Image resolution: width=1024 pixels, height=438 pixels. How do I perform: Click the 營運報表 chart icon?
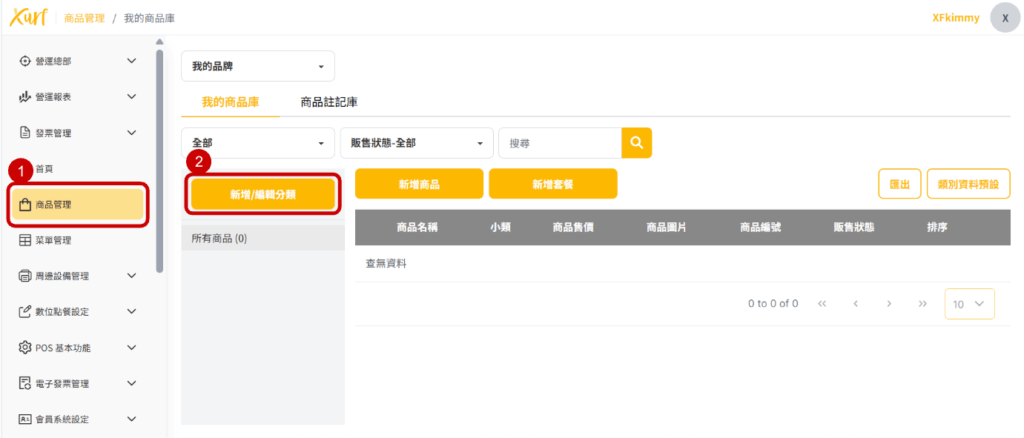pyautogui.click(x=26, y=97)
